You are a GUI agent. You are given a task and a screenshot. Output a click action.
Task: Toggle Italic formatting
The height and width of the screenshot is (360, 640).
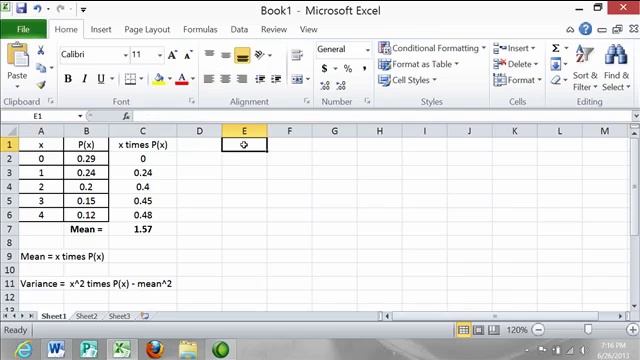tap(84, 79)
